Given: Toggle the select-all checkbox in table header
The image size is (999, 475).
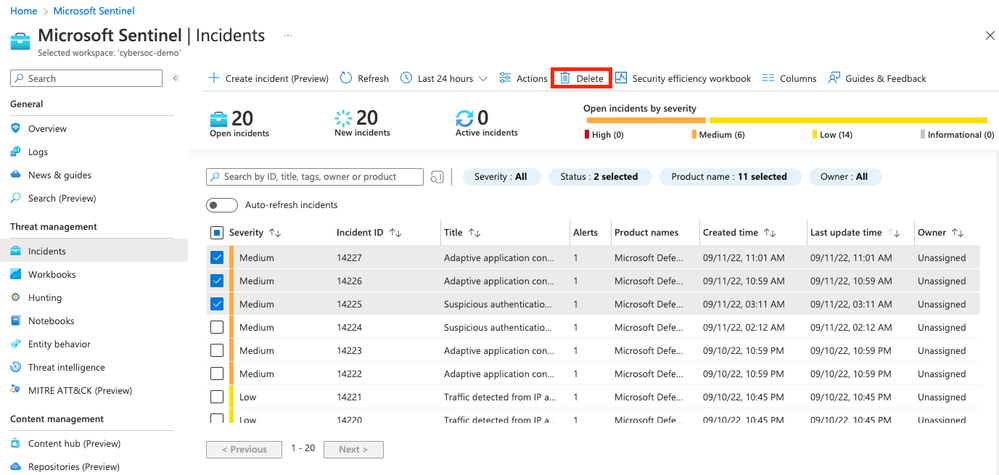Looking at the screenshot, I should pos(217,233).
